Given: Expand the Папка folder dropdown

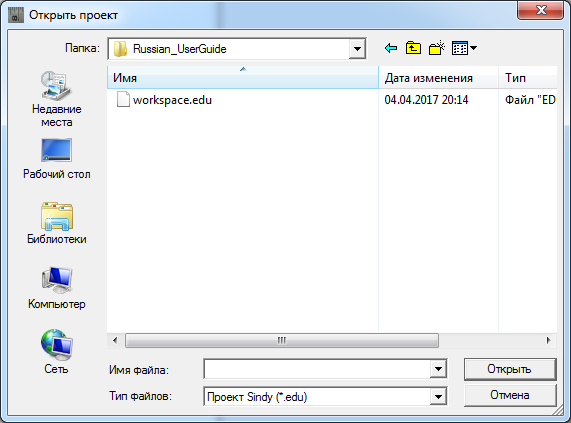Looking at the screenshot, I should [357, 49].
